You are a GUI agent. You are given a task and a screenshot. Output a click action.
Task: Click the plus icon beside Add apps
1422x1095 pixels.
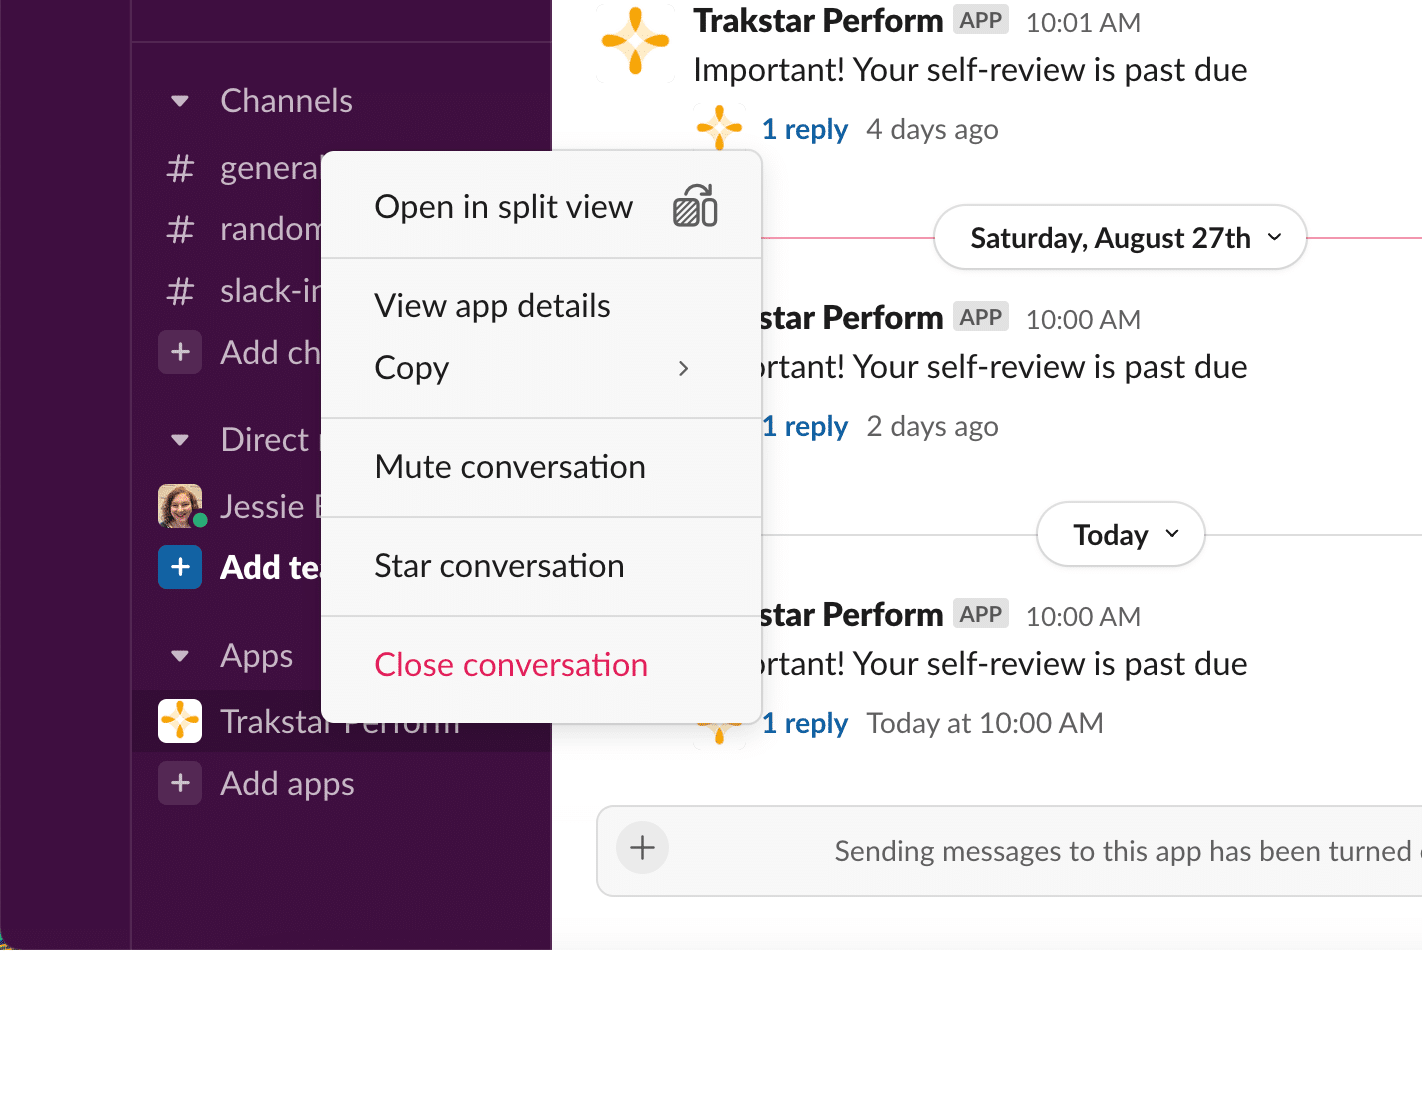click(180, 783)
